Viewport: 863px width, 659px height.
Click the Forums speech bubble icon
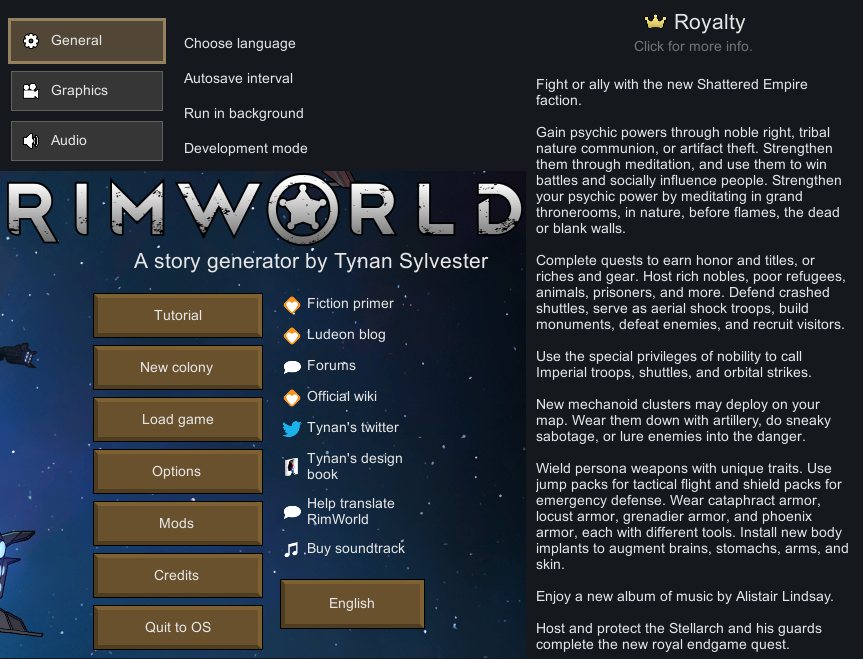(292, 367)
